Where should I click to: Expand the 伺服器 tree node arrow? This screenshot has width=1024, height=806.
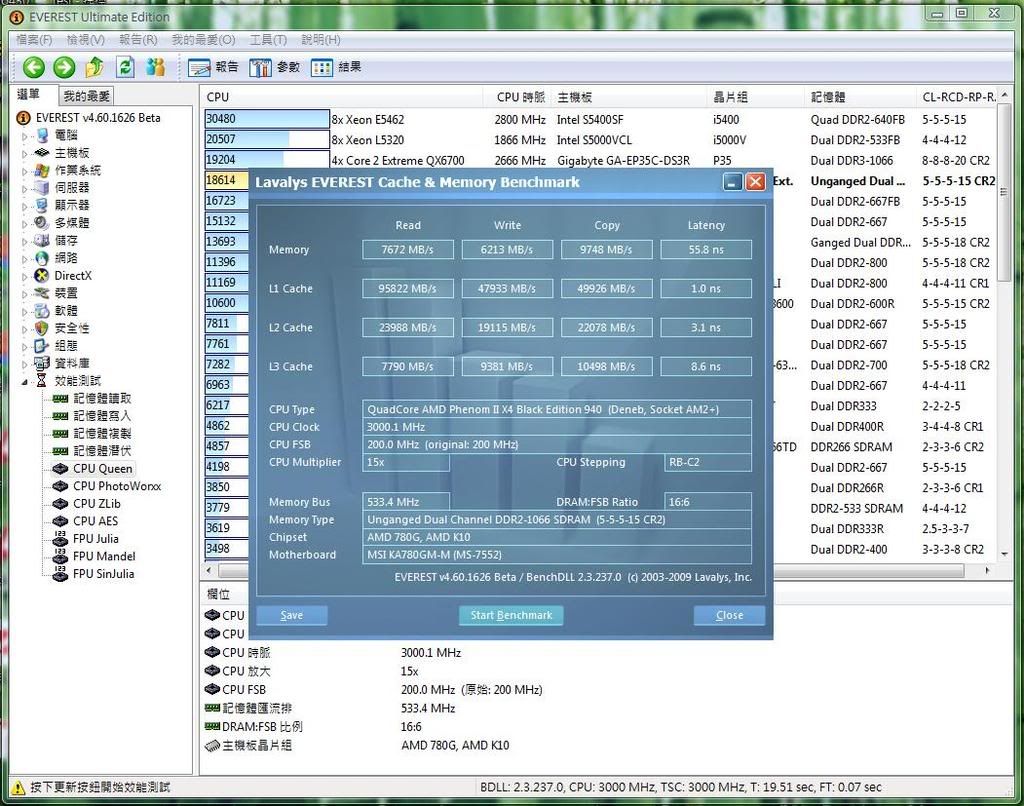pos(25,189)
